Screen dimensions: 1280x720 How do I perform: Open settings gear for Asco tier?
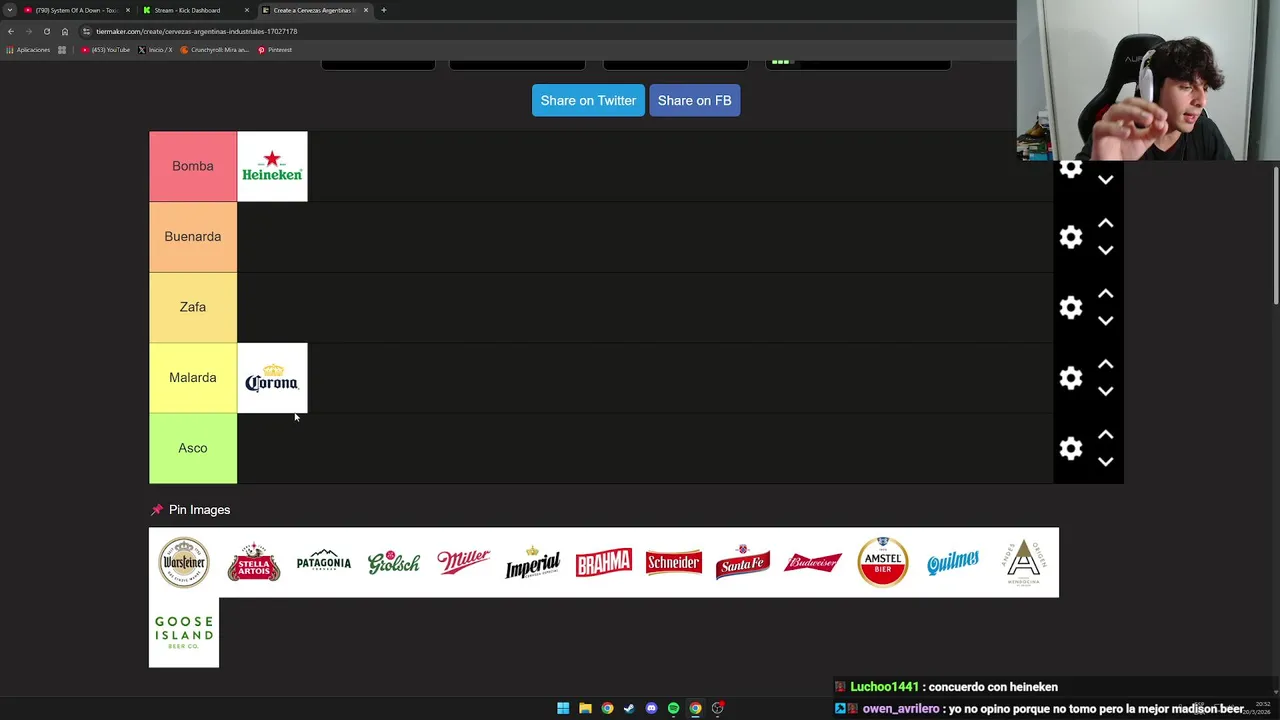1071,448
